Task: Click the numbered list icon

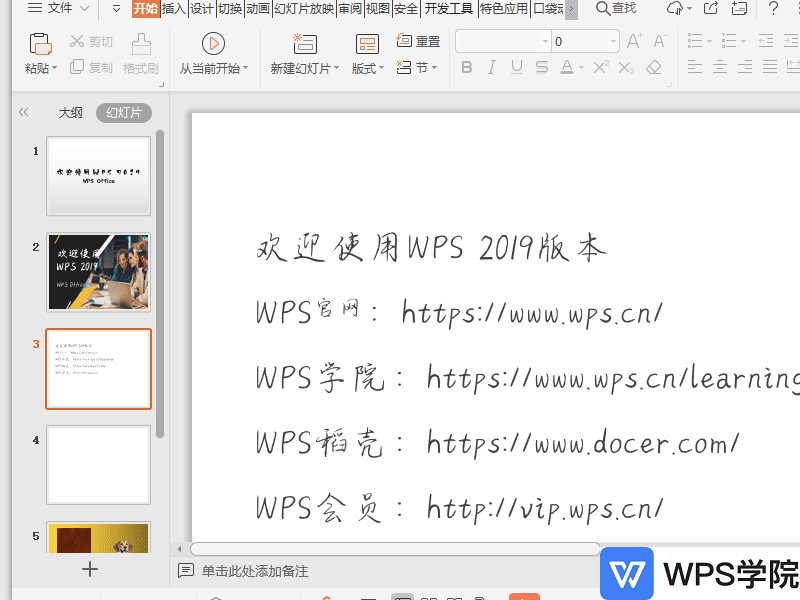Action: coord(729,41)
